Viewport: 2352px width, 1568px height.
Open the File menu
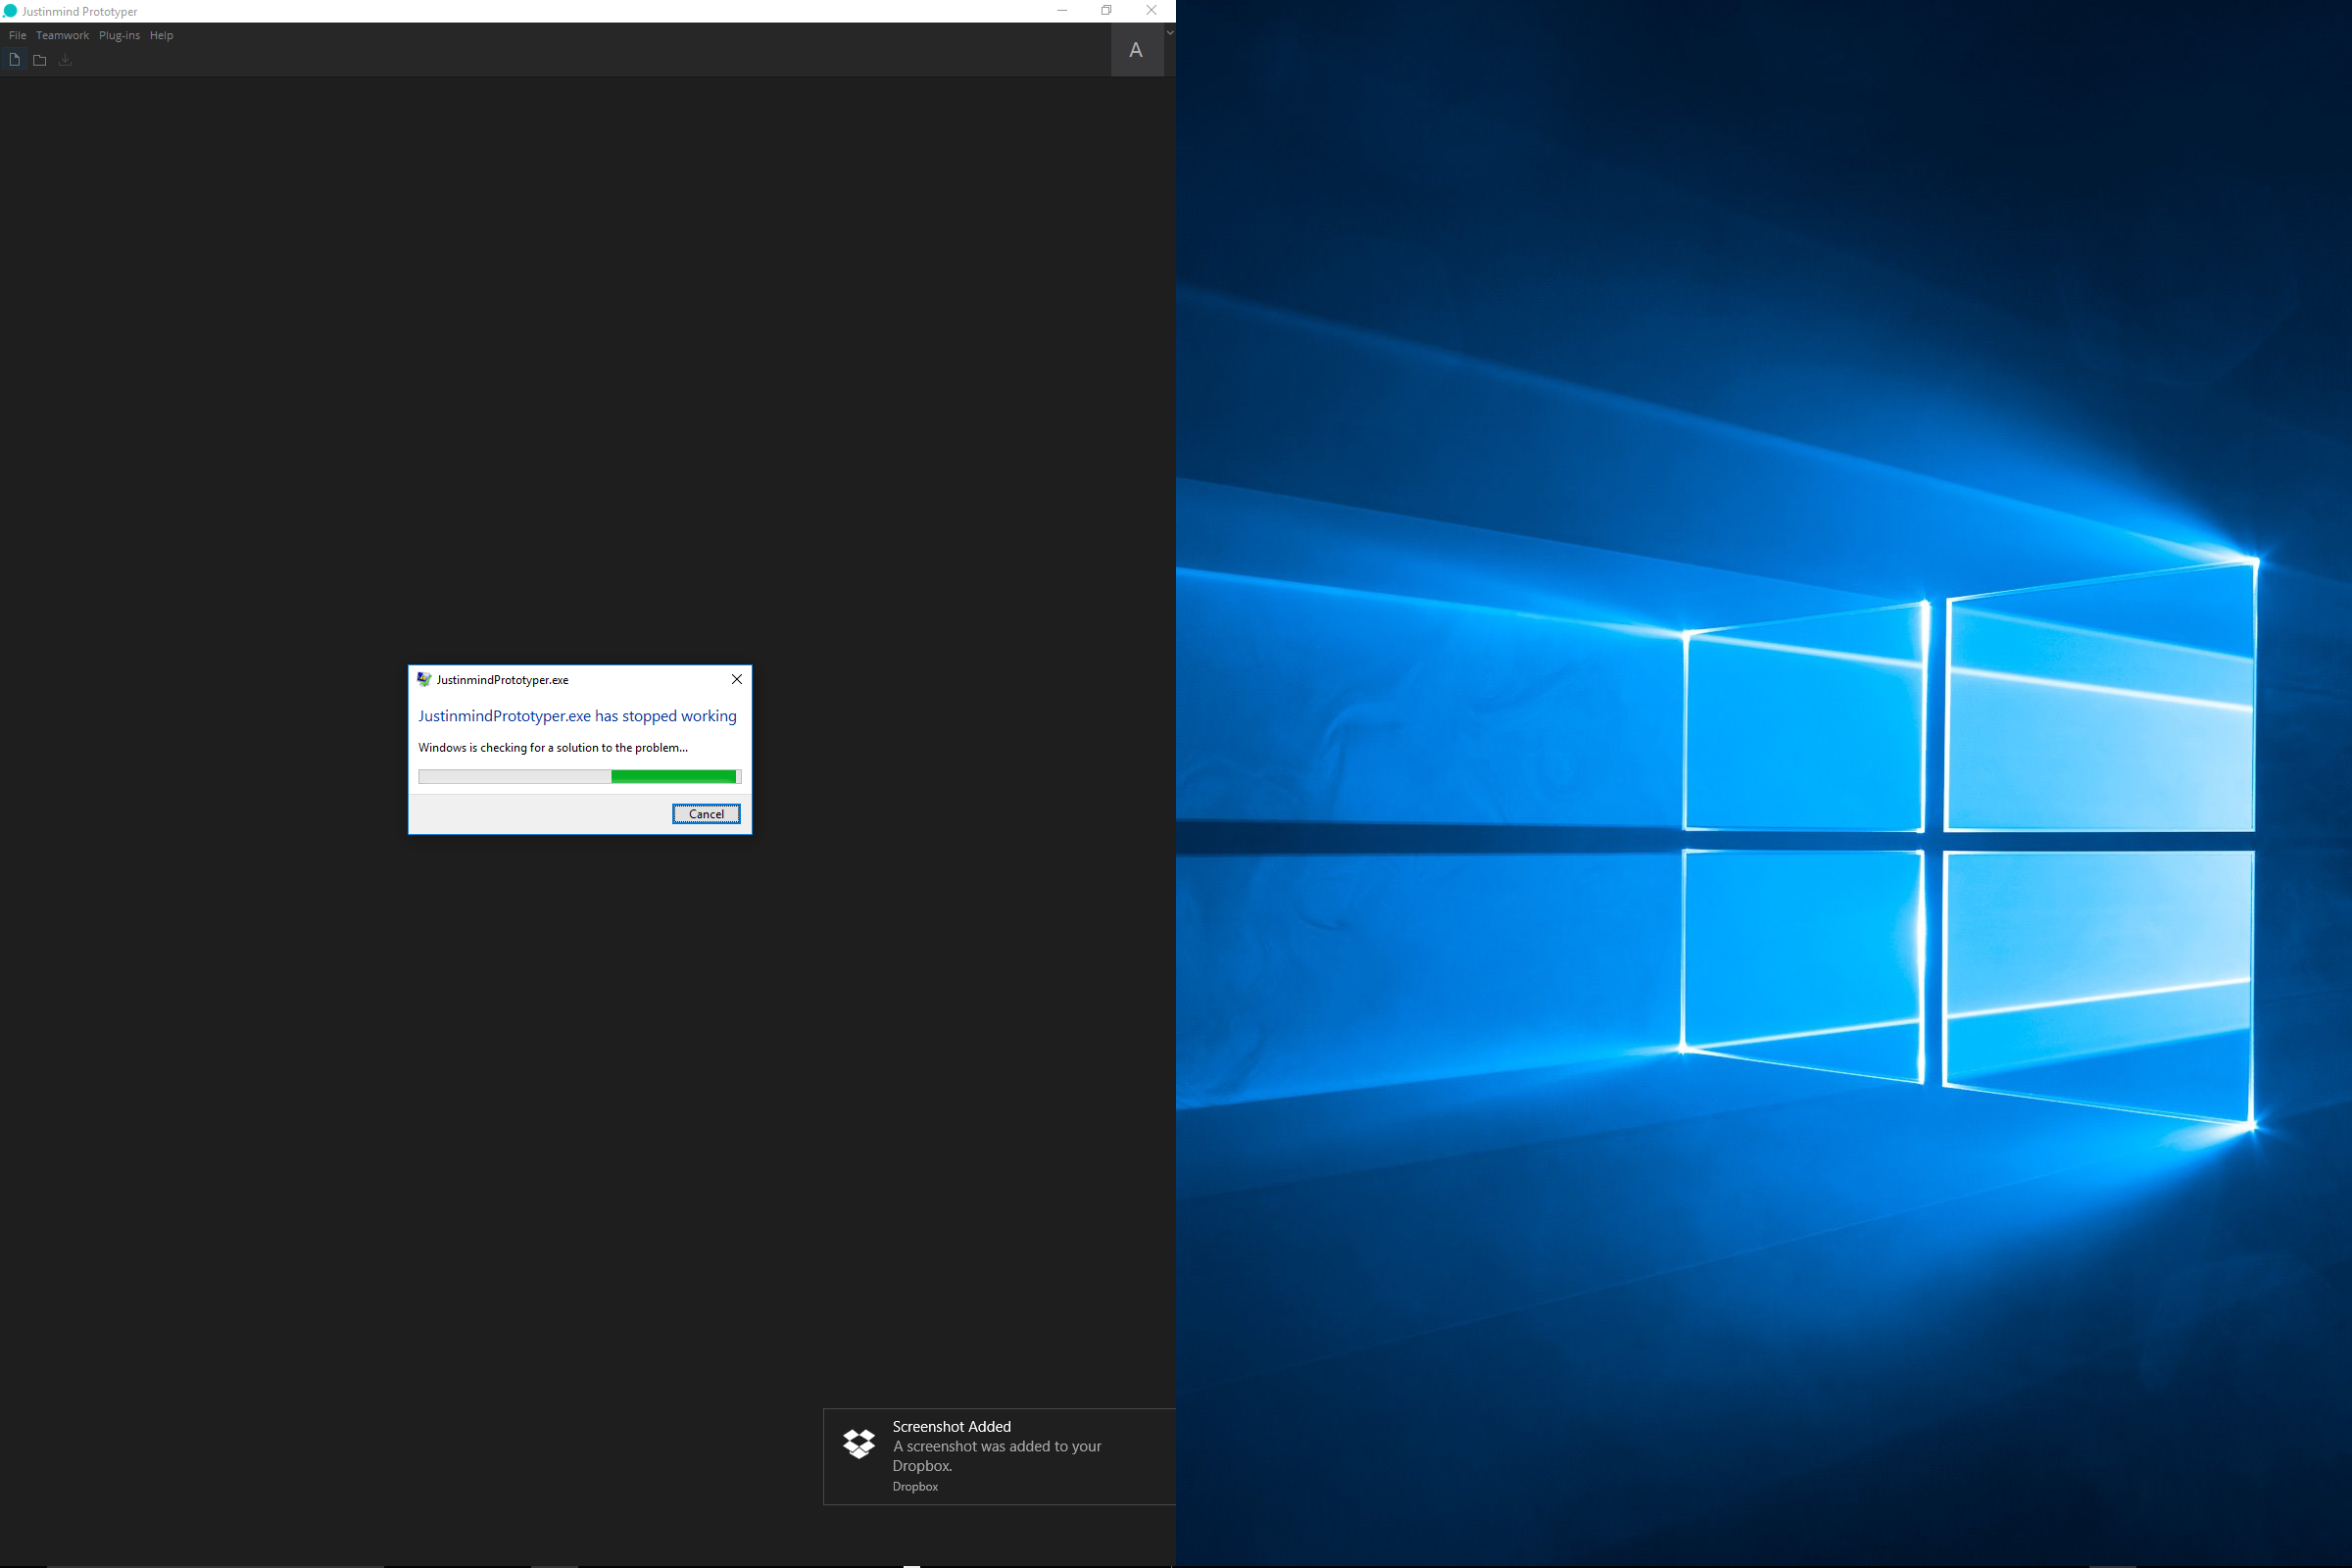[x=17, y=35]
